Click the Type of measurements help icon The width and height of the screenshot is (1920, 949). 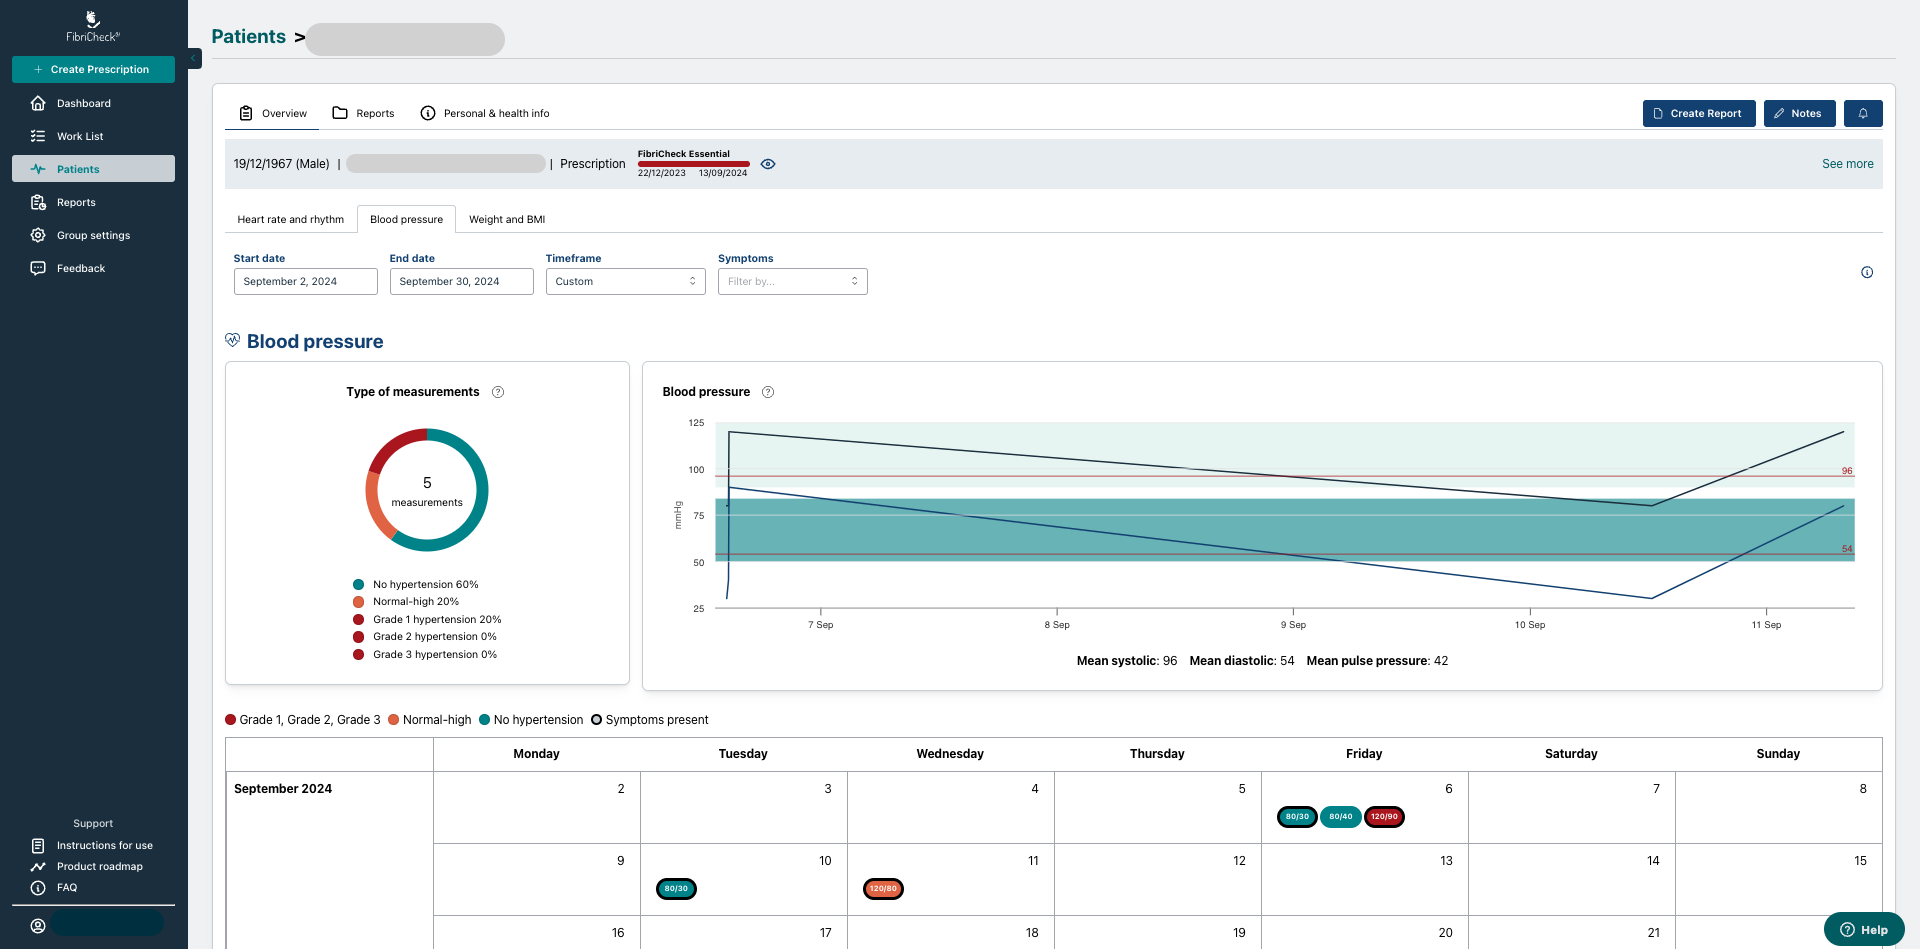coord(498,392)
